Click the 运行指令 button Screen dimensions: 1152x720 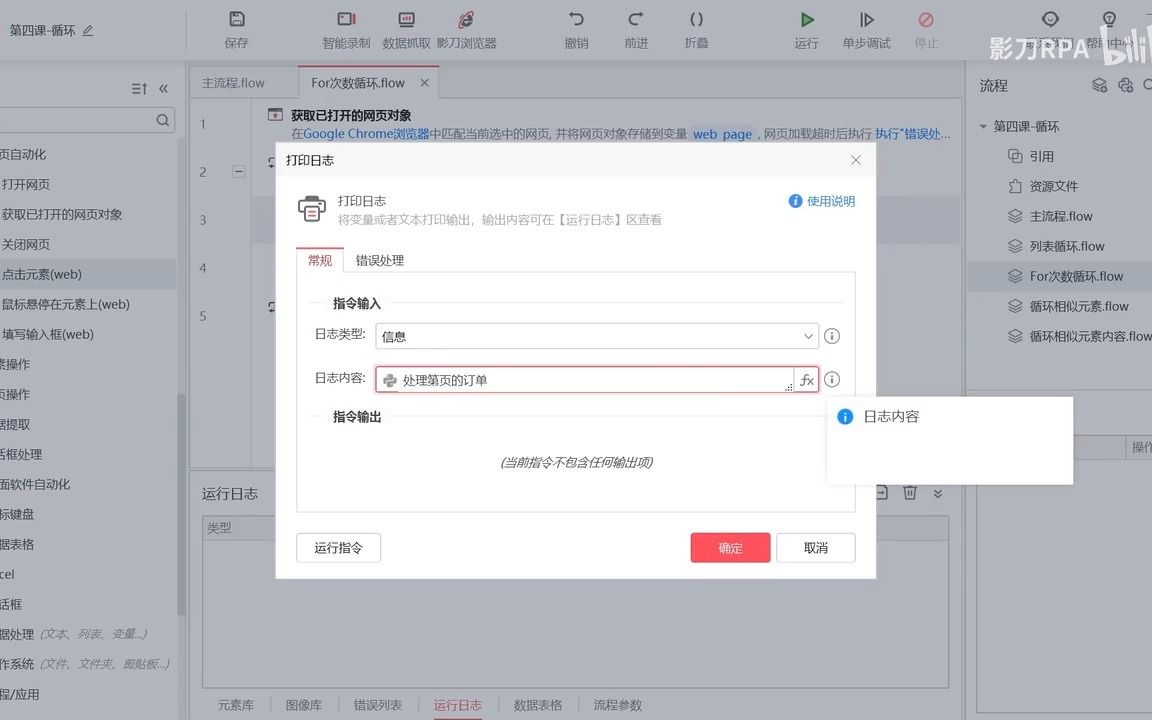(338, 547)
